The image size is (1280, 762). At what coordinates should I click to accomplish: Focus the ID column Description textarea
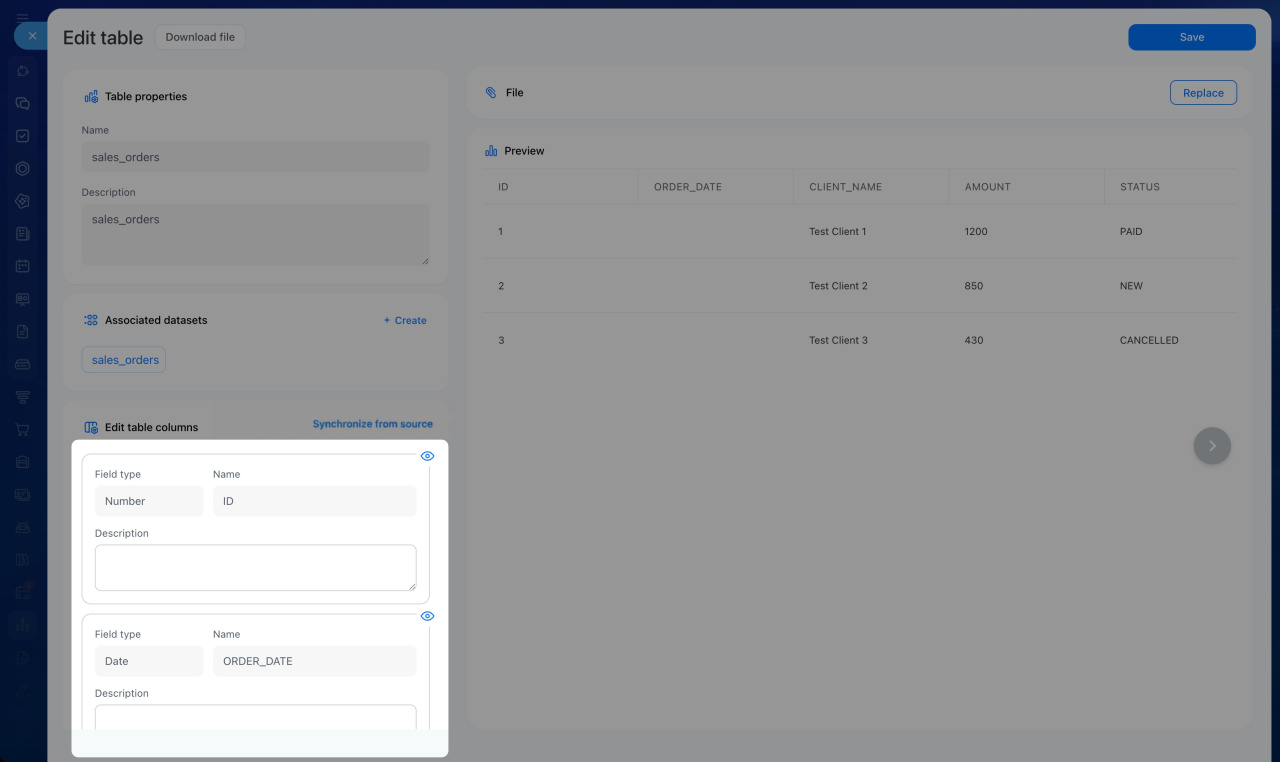[x=256, y=568]
